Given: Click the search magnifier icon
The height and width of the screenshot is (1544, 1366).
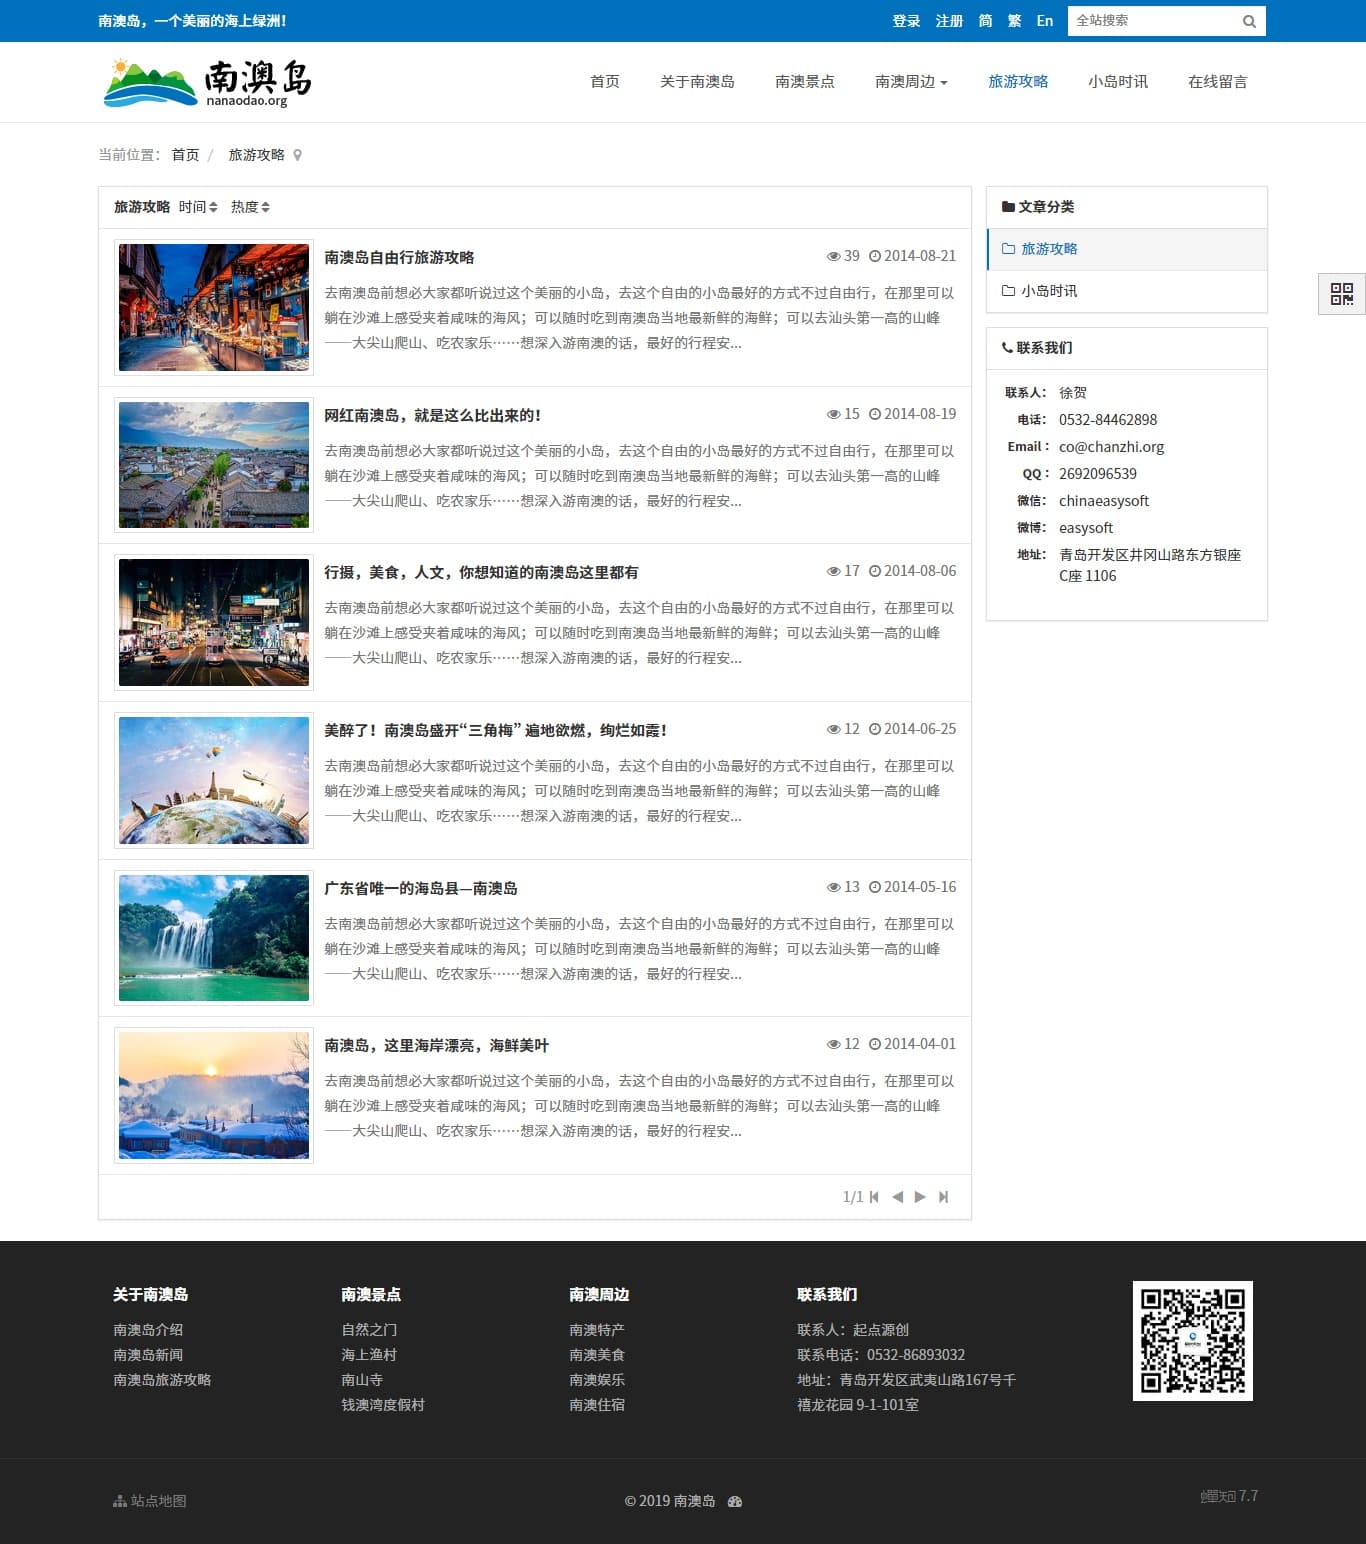Looking at the screenshot, I should pos(1249,21).
